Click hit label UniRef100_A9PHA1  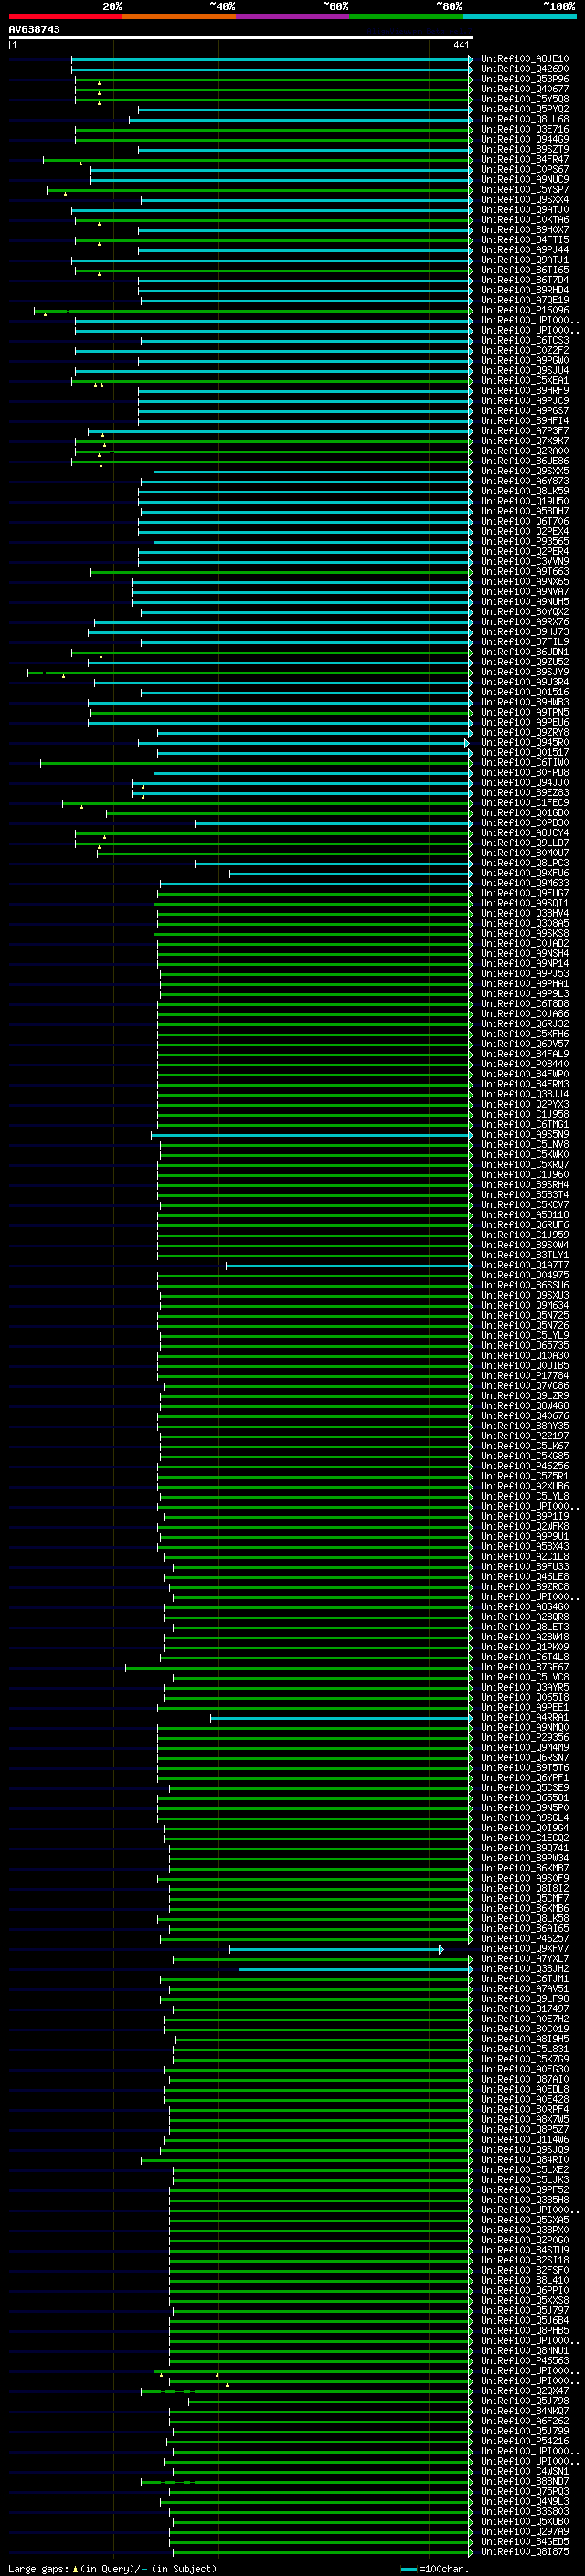(525, 984)
